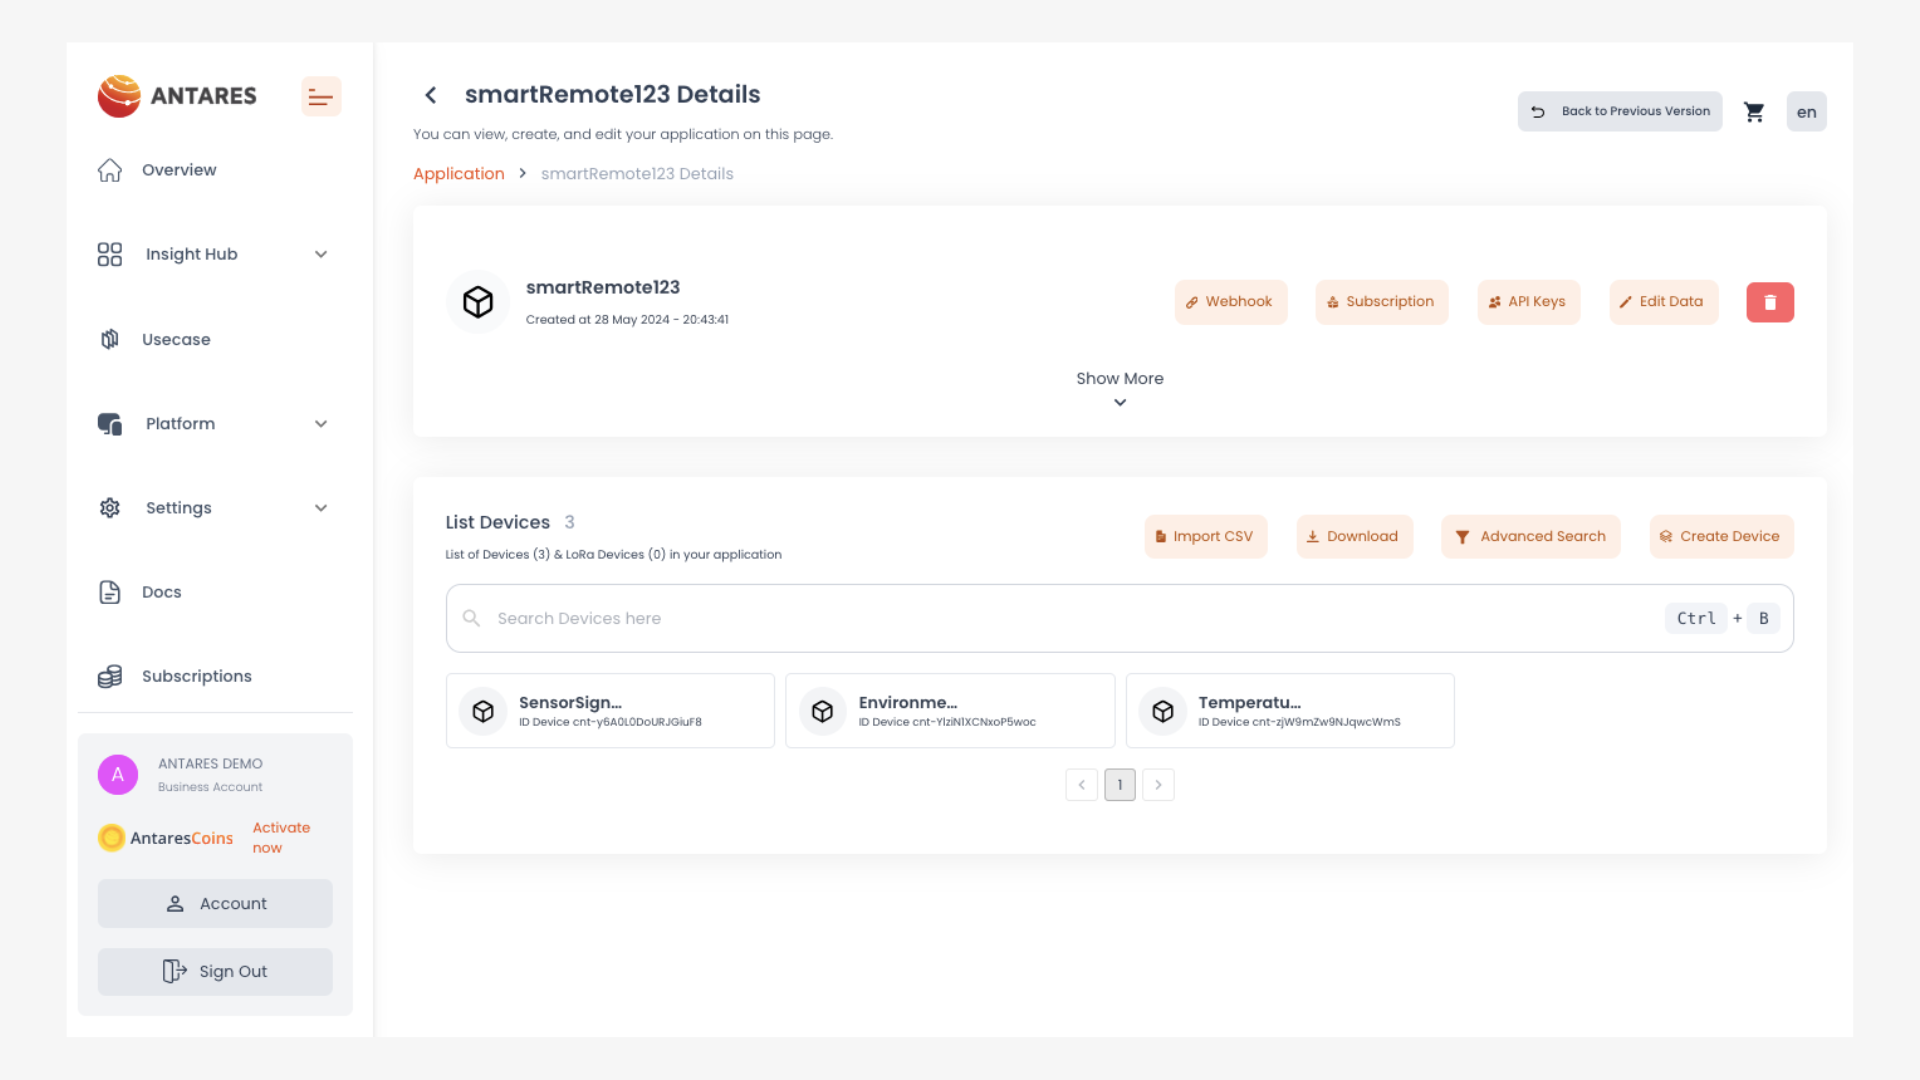
Task: Collapse sidebar with hamburger menu icon
Action: 321,97
